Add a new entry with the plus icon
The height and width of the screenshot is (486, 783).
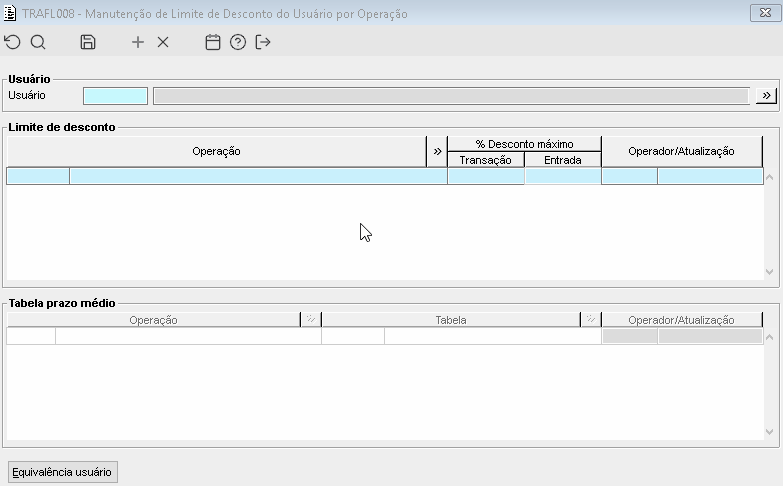(x=138, y=42)
